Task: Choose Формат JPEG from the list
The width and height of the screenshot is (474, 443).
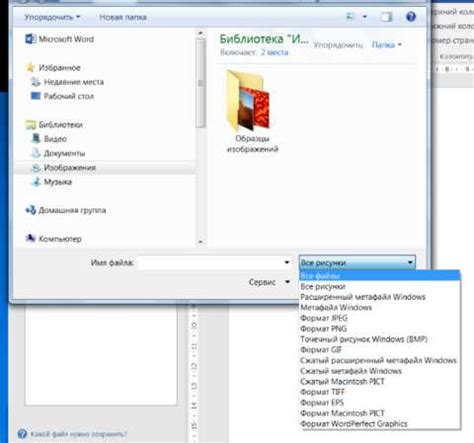Action: [x=324, y=318]
